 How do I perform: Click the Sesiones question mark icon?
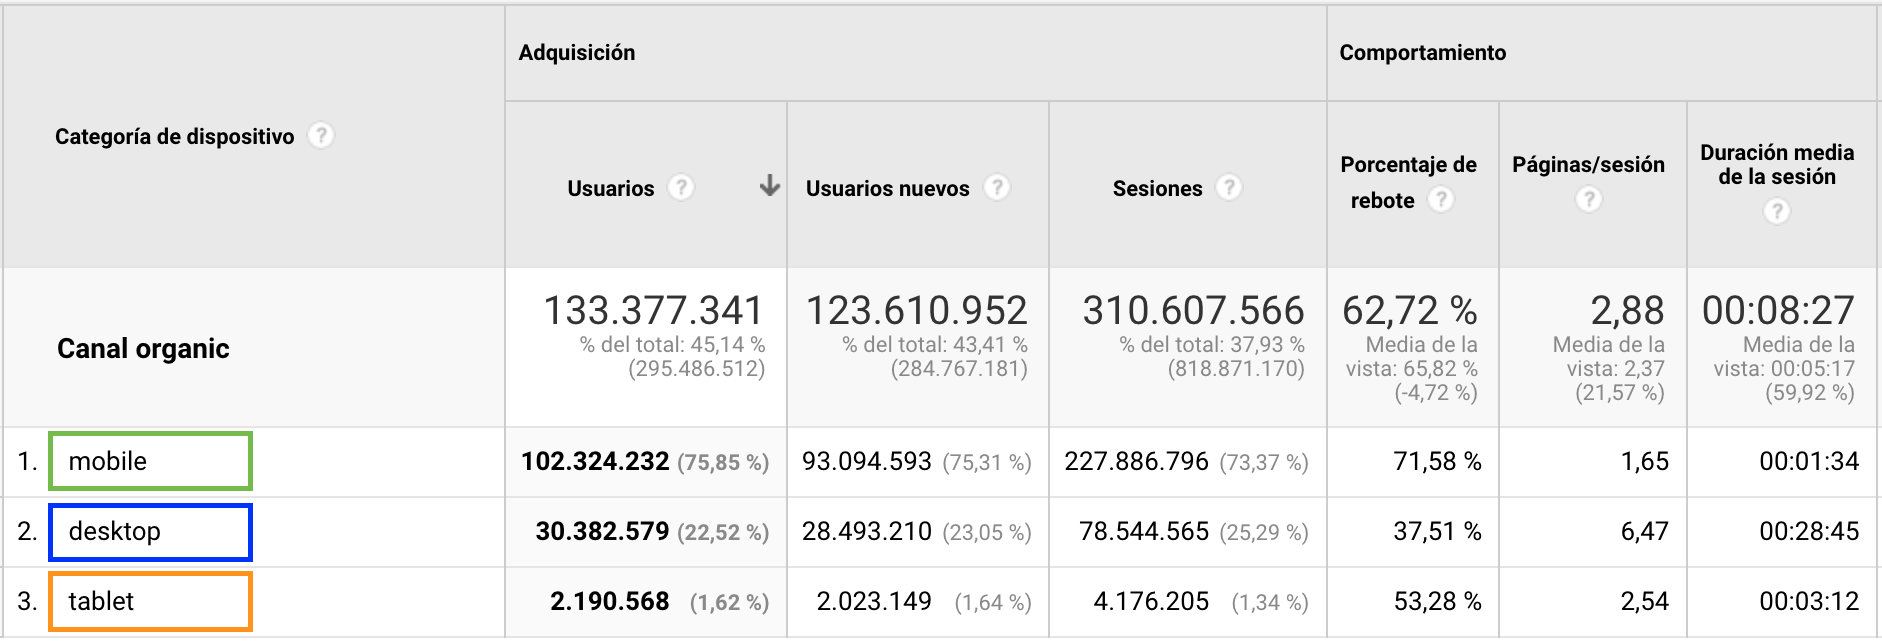coord(1231,187)
